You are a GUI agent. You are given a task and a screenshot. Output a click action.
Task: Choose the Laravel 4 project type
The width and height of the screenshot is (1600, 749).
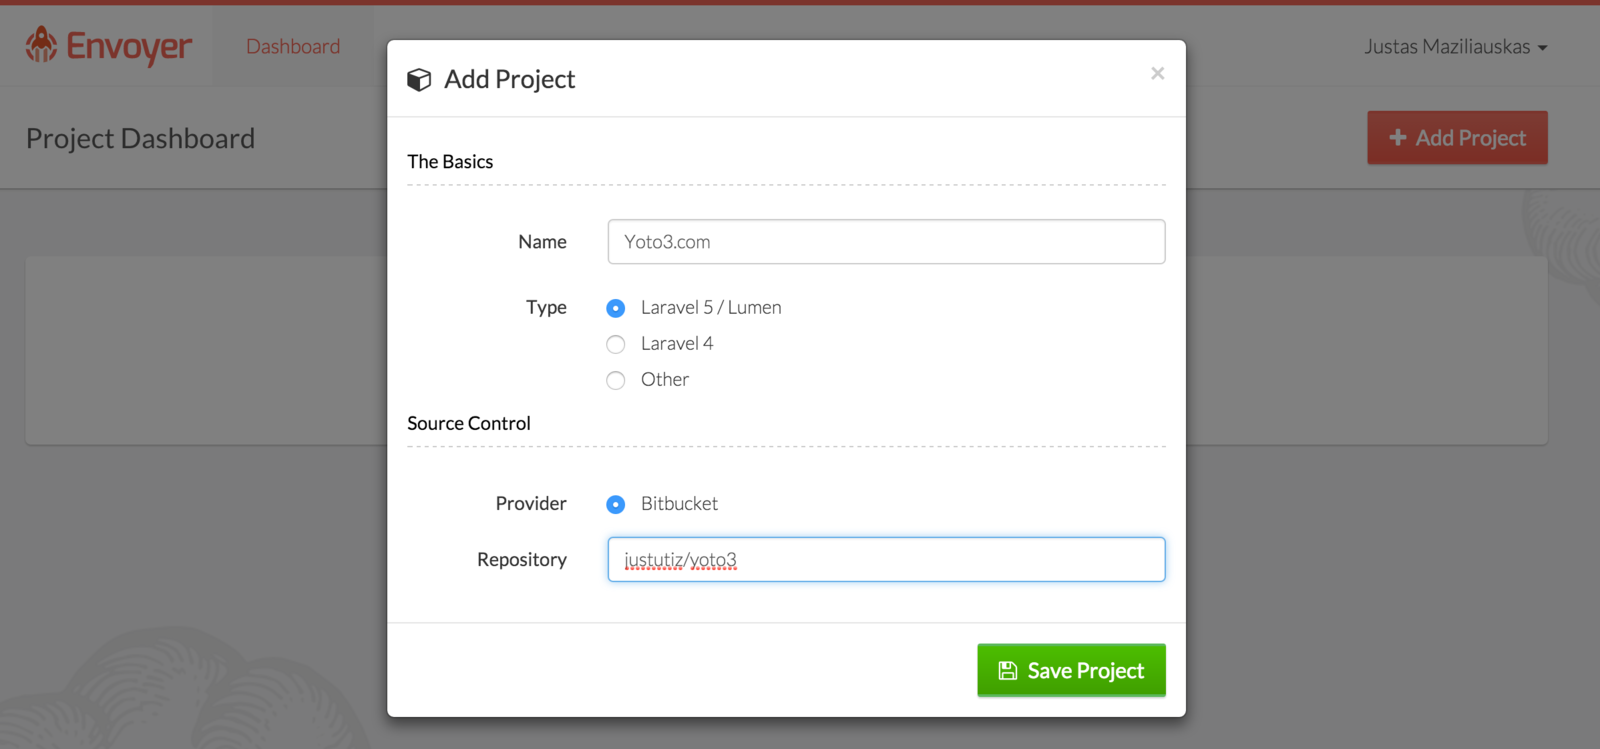pos(616,344)
